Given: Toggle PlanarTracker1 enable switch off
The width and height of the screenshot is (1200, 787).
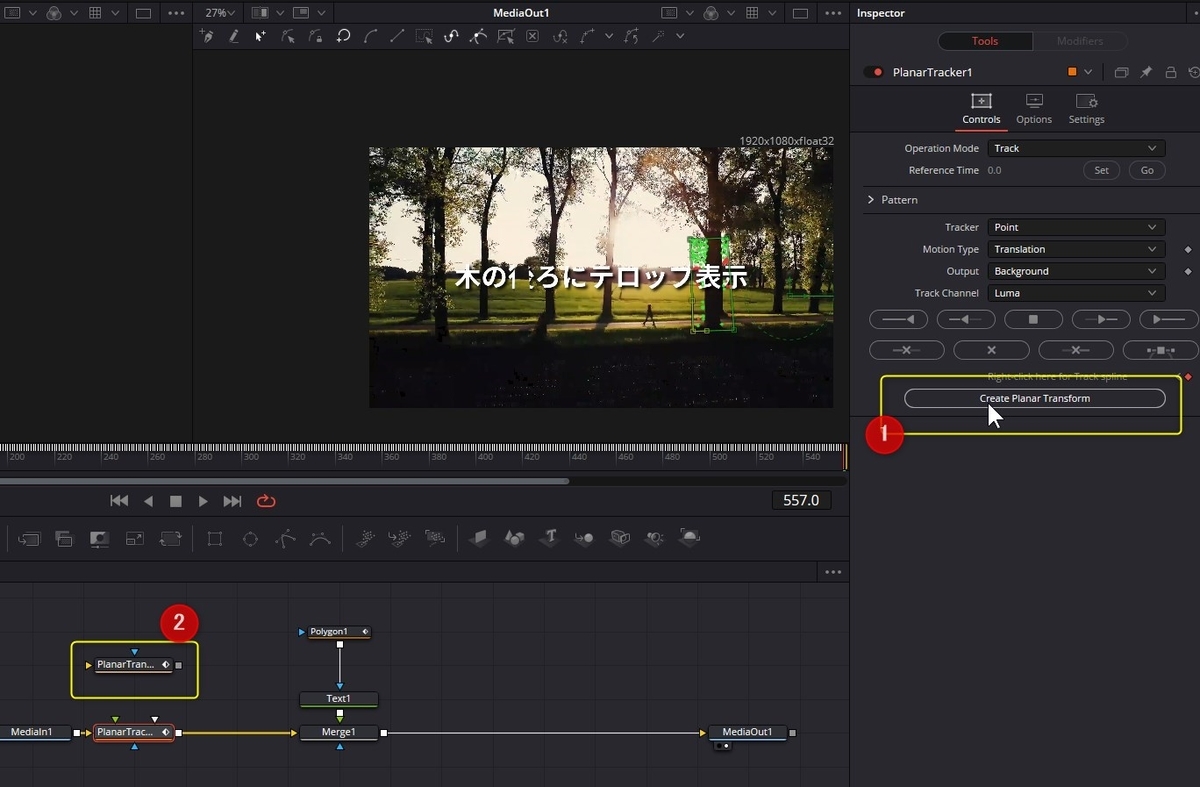Looking at the screenshot, I should tap(874, 72).
